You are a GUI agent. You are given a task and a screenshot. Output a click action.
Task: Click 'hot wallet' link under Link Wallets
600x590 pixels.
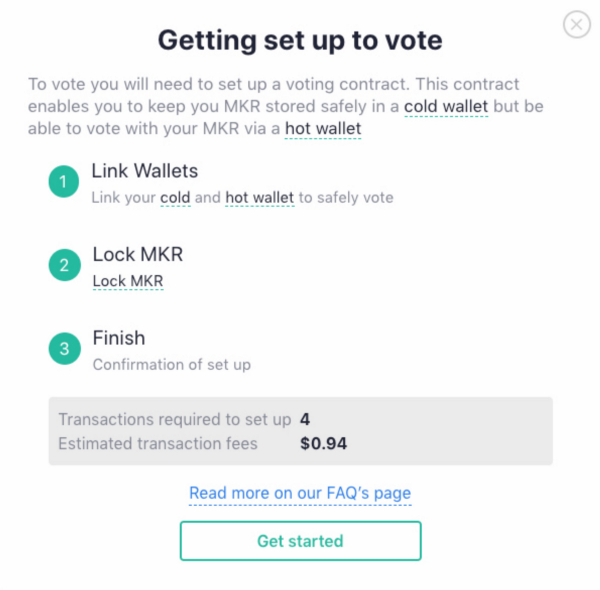point(260,197)
